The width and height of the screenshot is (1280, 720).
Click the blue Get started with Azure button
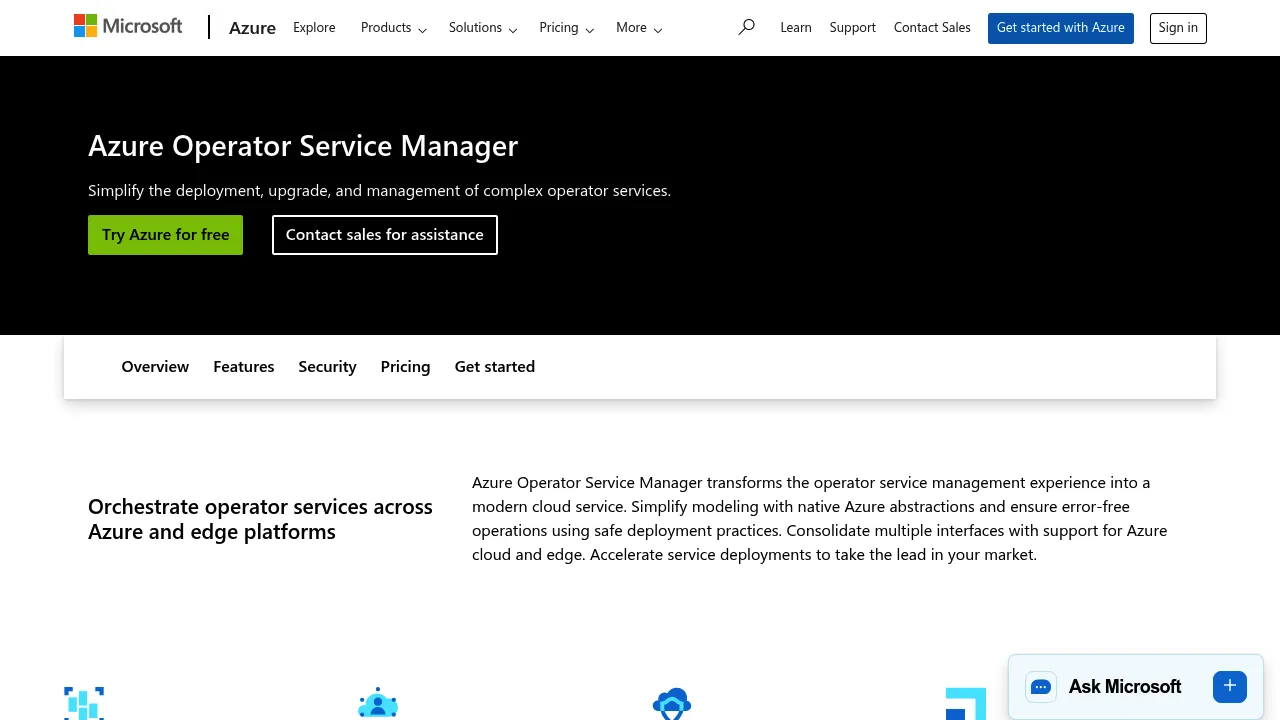pyautogui.click(x=1061, y=28)
